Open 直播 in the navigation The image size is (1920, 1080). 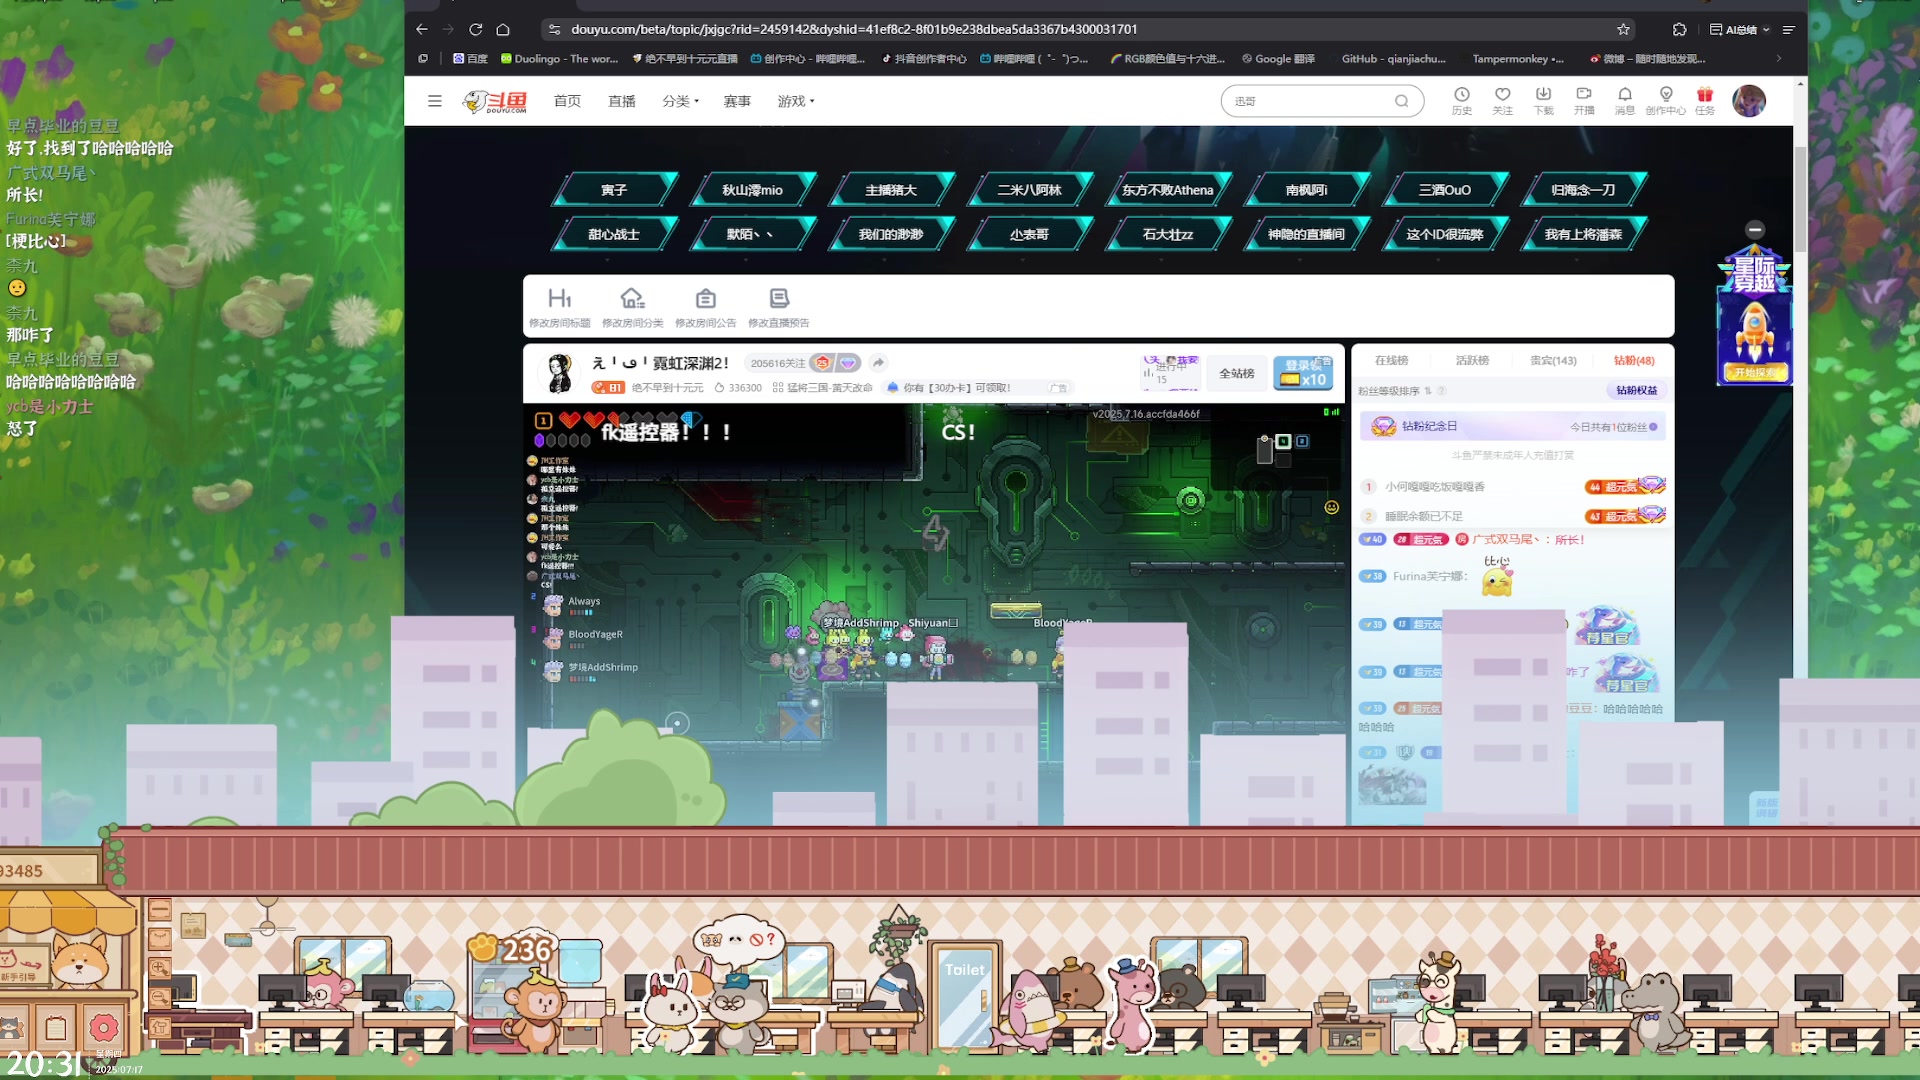(x=622, y=101)
